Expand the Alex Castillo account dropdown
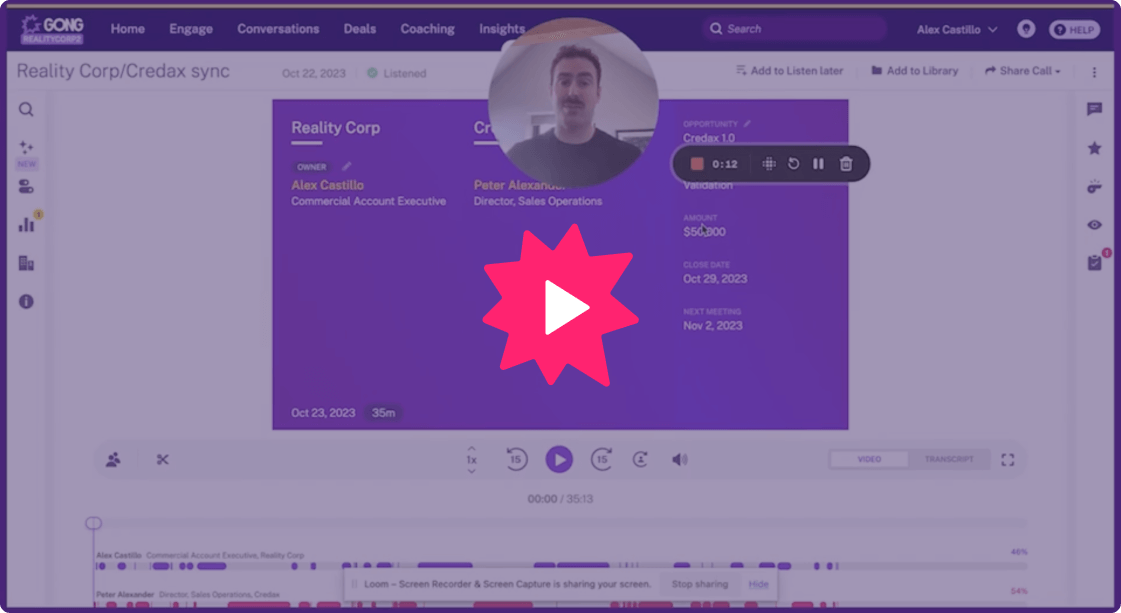1121x613 pixels. point(957,30)
